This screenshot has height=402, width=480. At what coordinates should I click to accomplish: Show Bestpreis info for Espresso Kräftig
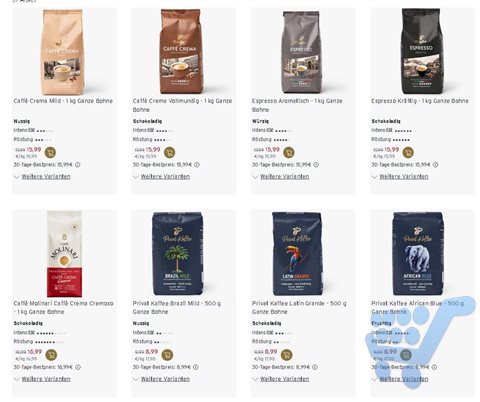(435, 165)
